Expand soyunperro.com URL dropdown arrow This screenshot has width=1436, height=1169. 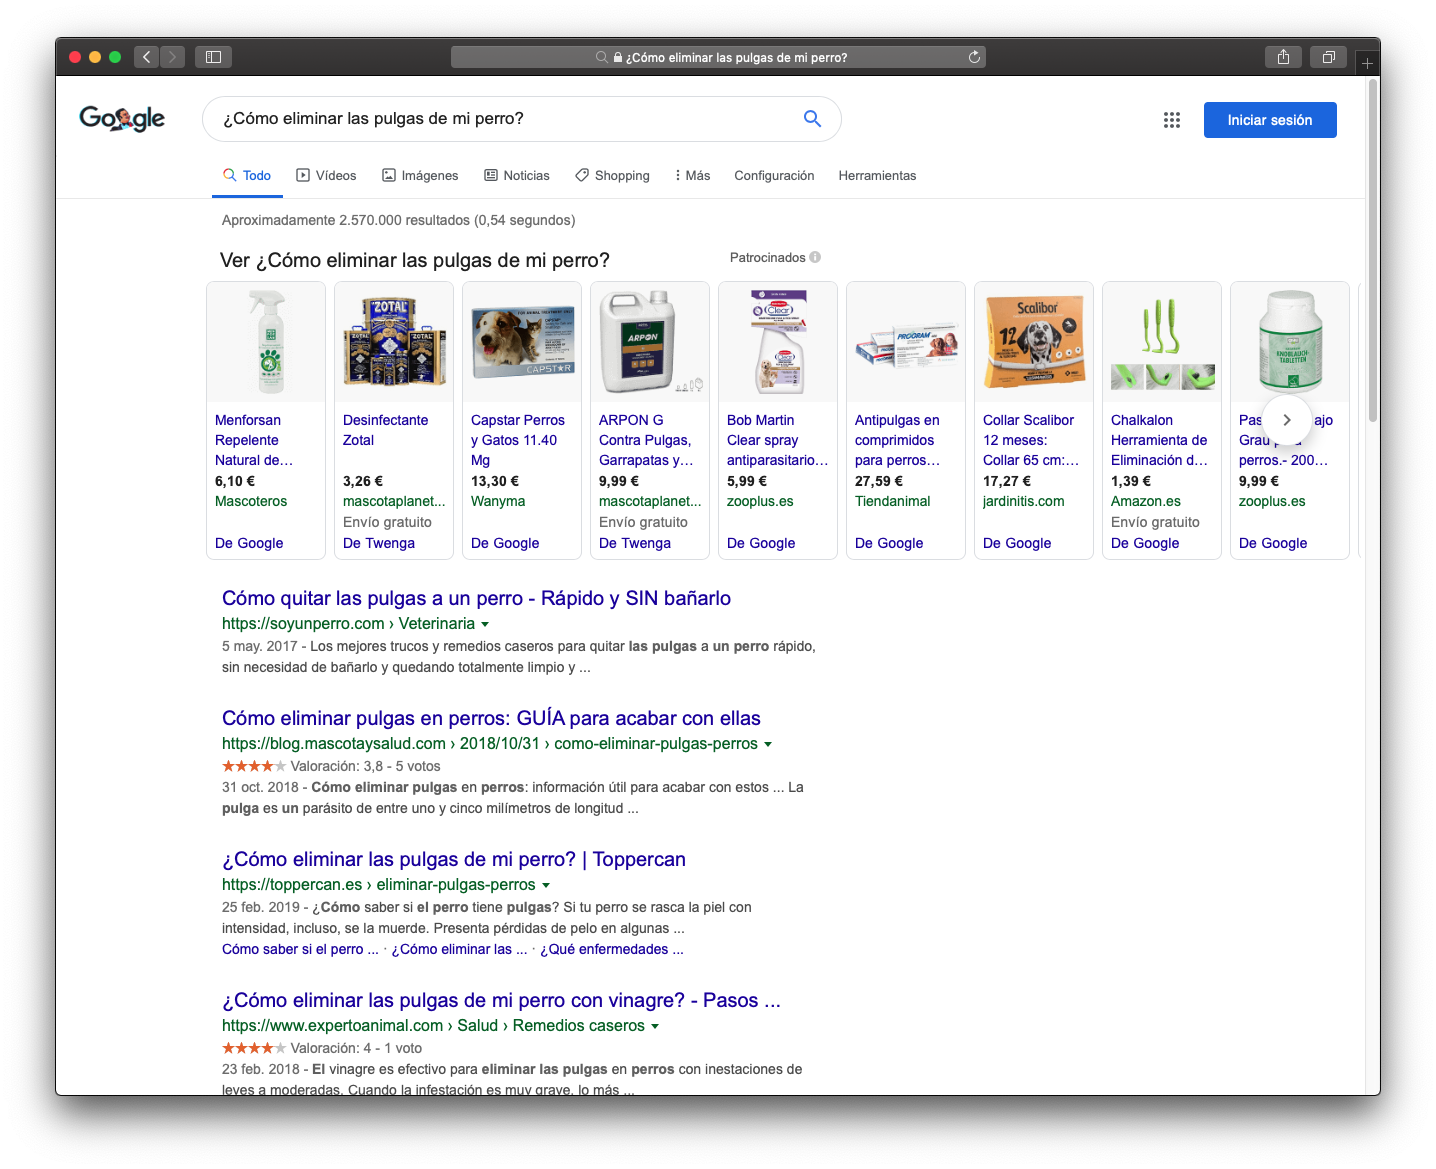485,624
